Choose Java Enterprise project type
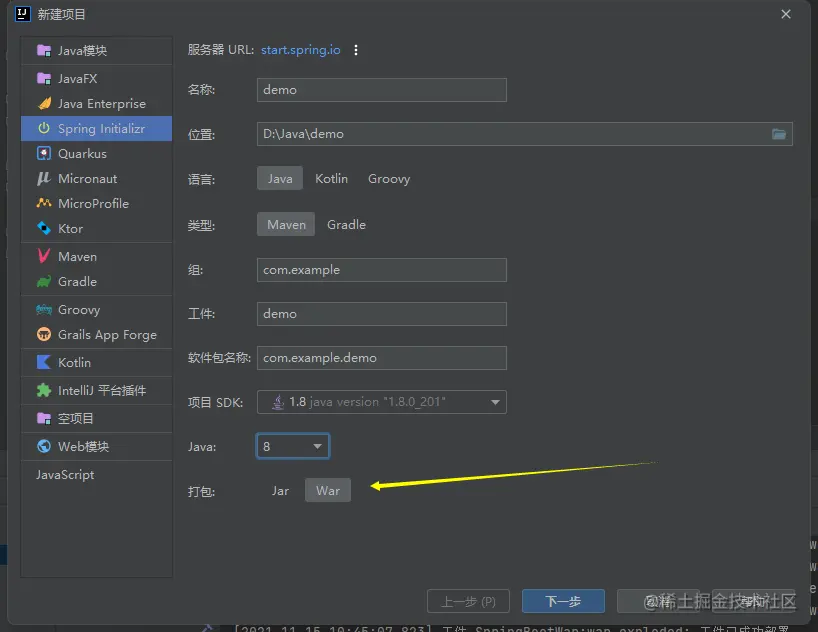The height and width of the screenshot is (632, 818). (x=97, y=103)
